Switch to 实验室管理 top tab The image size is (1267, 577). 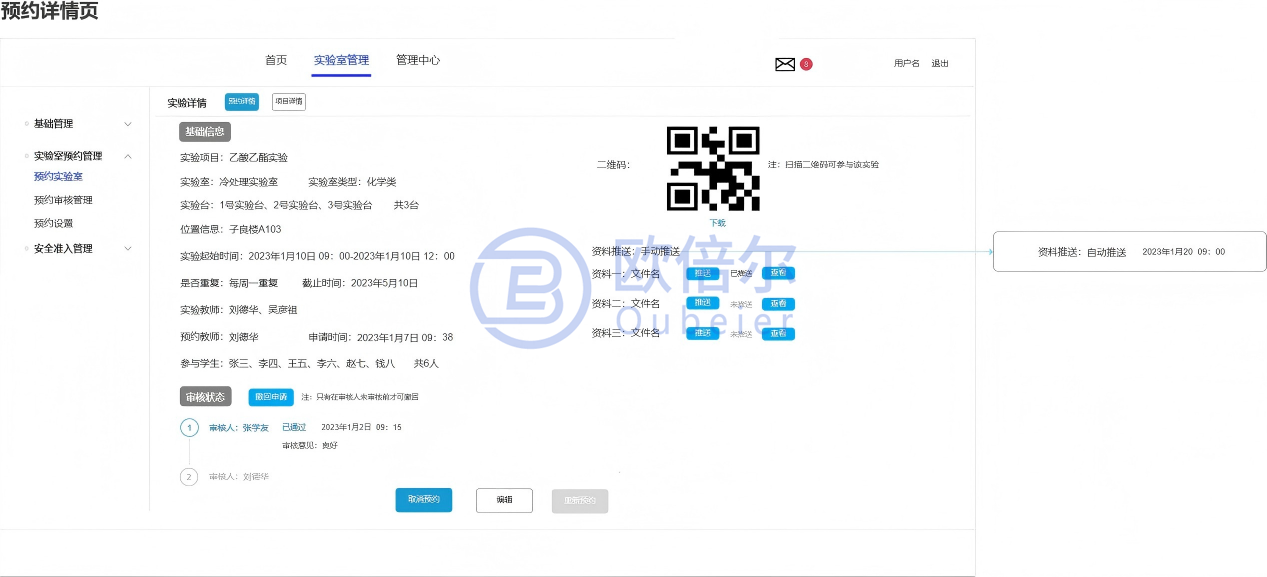(x=341, y=60)
